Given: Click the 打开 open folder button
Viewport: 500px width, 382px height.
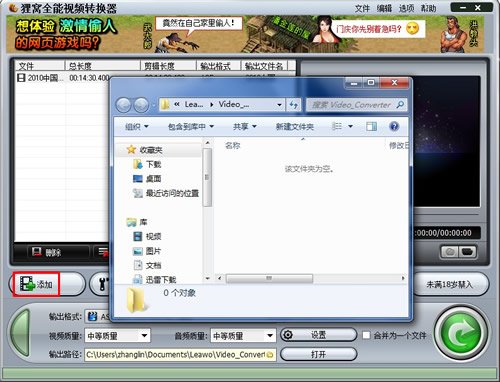Looking at the screenshot, I should 318,354.
